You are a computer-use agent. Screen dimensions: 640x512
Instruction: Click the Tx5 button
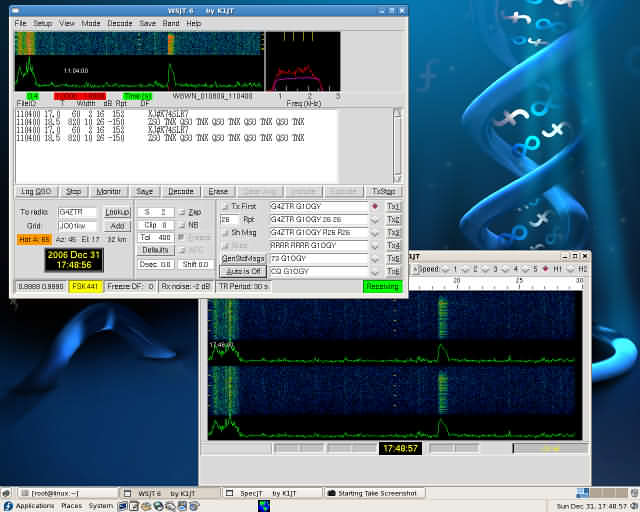pyautogui.click(x=393, y=258)
